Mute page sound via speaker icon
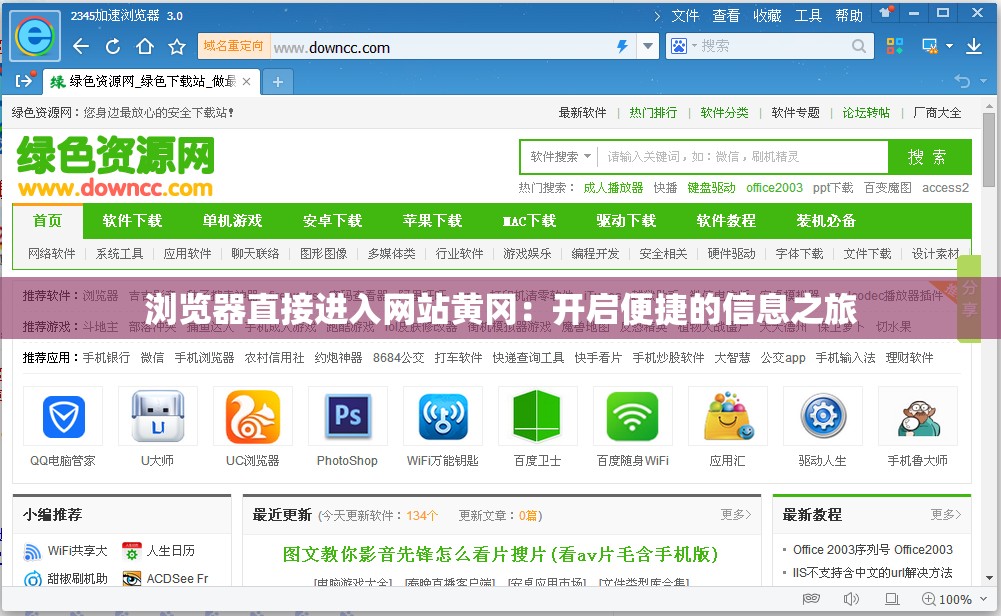 pyautogui.click(x=849, y=598)
